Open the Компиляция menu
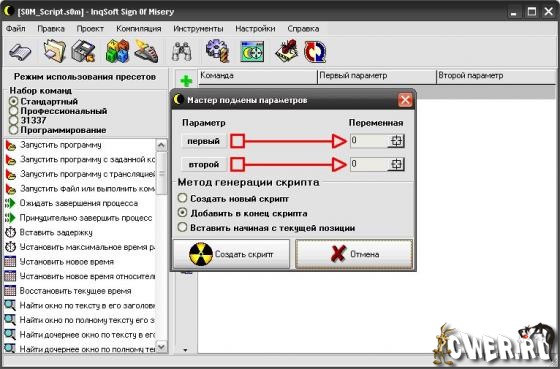The image size is (560, 369). (139, 29)
